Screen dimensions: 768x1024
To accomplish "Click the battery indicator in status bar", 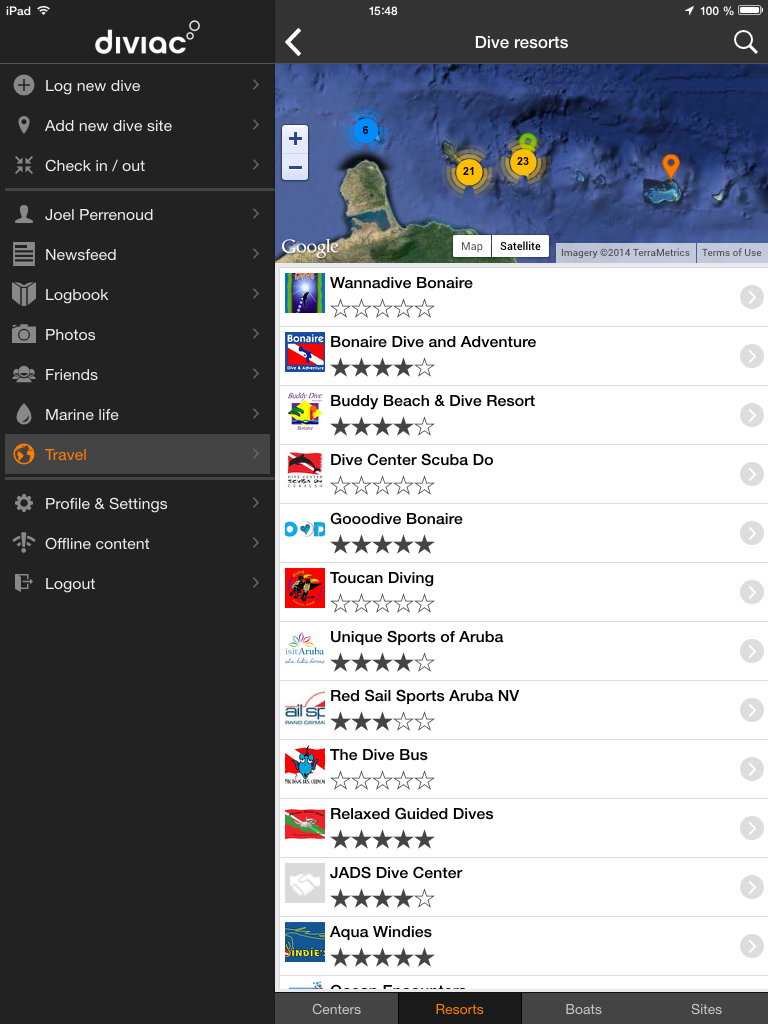I will tap(750, 10).
